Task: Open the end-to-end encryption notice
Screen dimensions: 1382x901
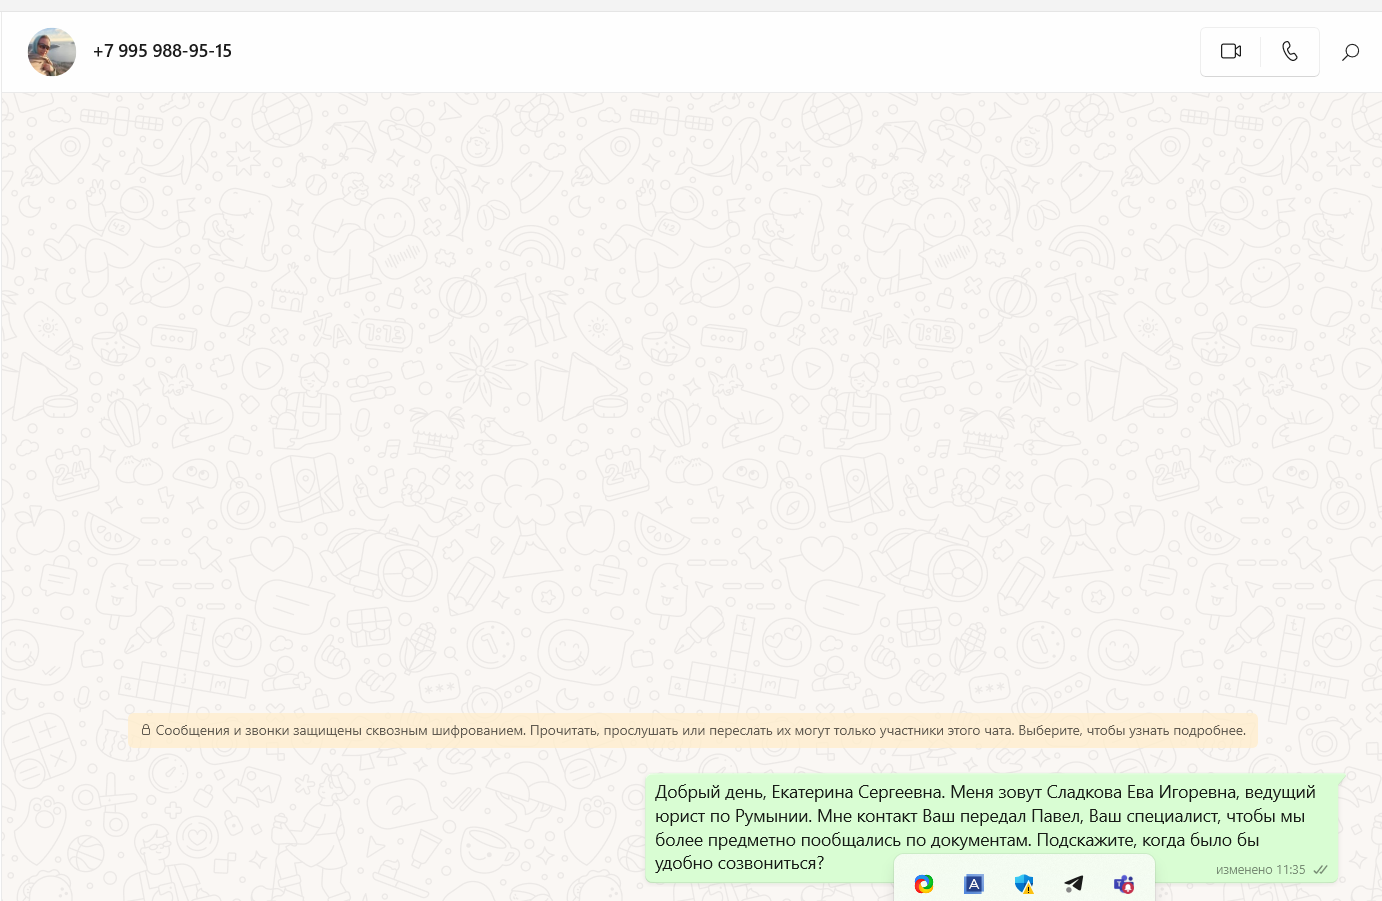Action: pos(693,731)
